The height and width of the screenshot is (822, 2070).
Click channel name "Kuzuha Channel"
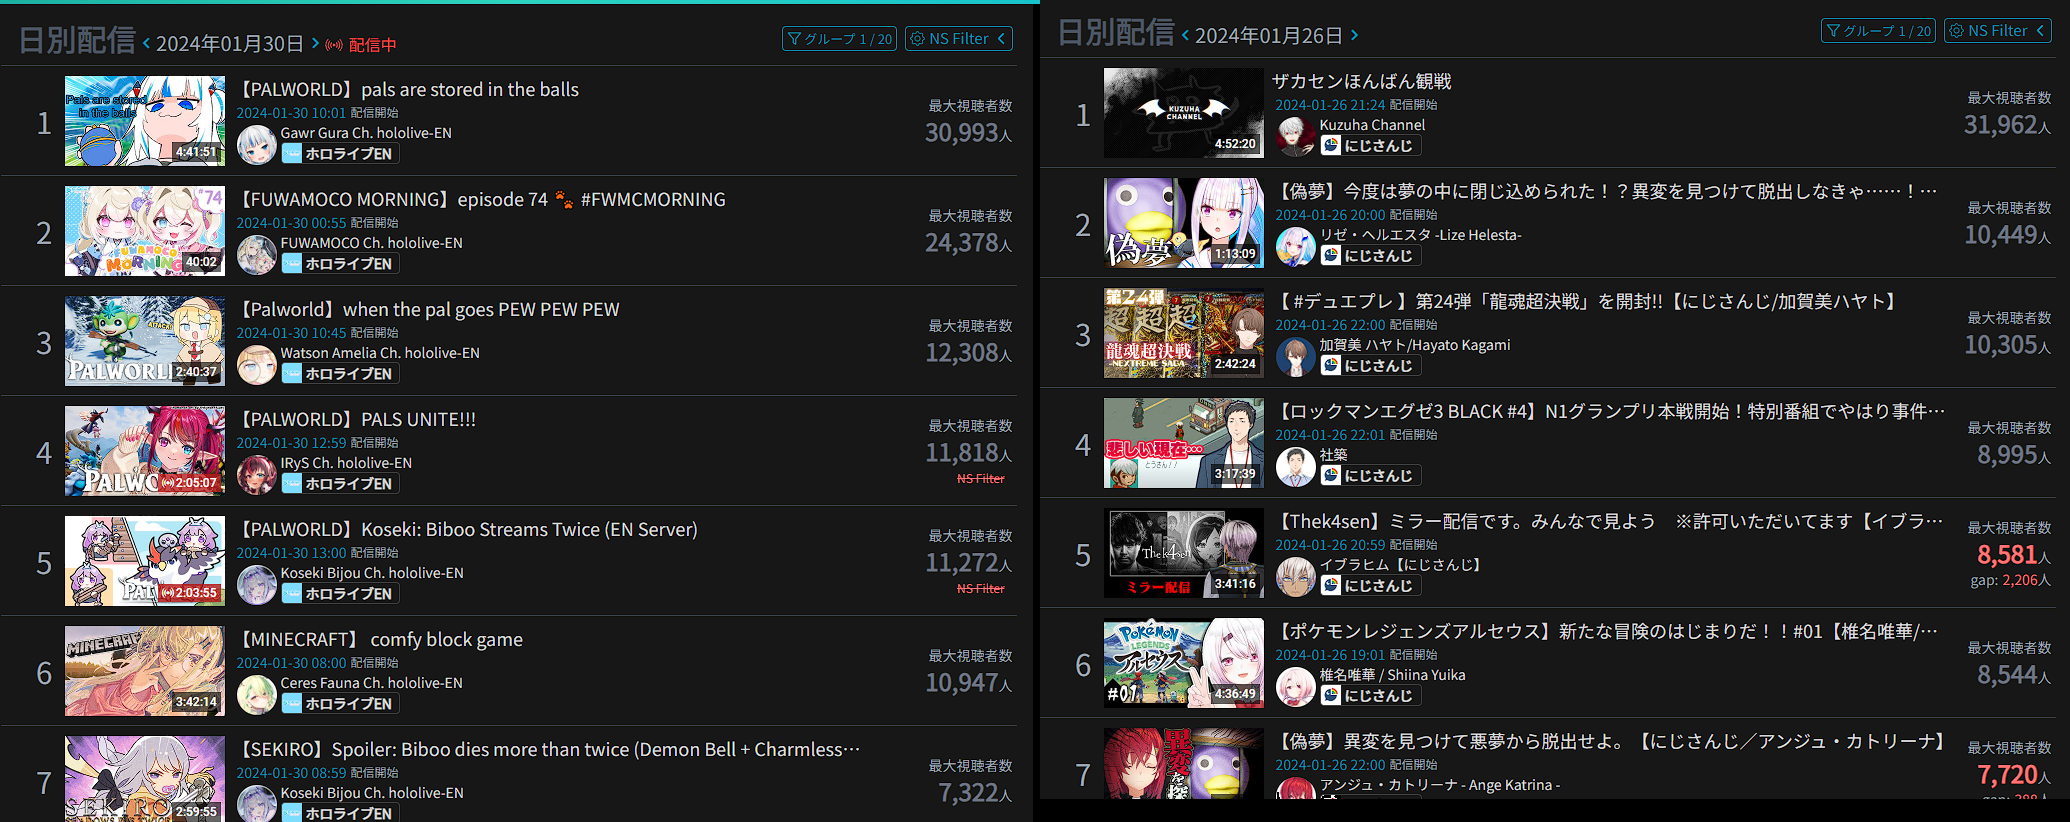tap(1372, 125)
